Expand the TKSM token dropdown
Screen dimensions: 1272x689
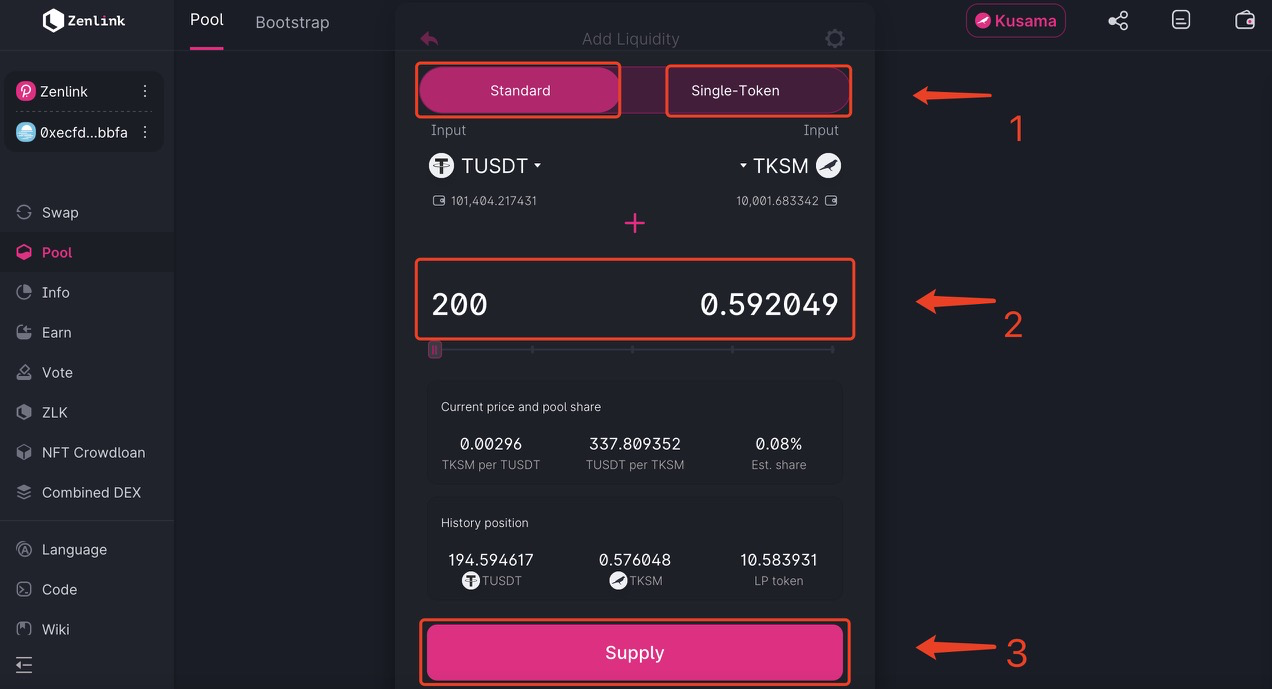click(790, 166)
